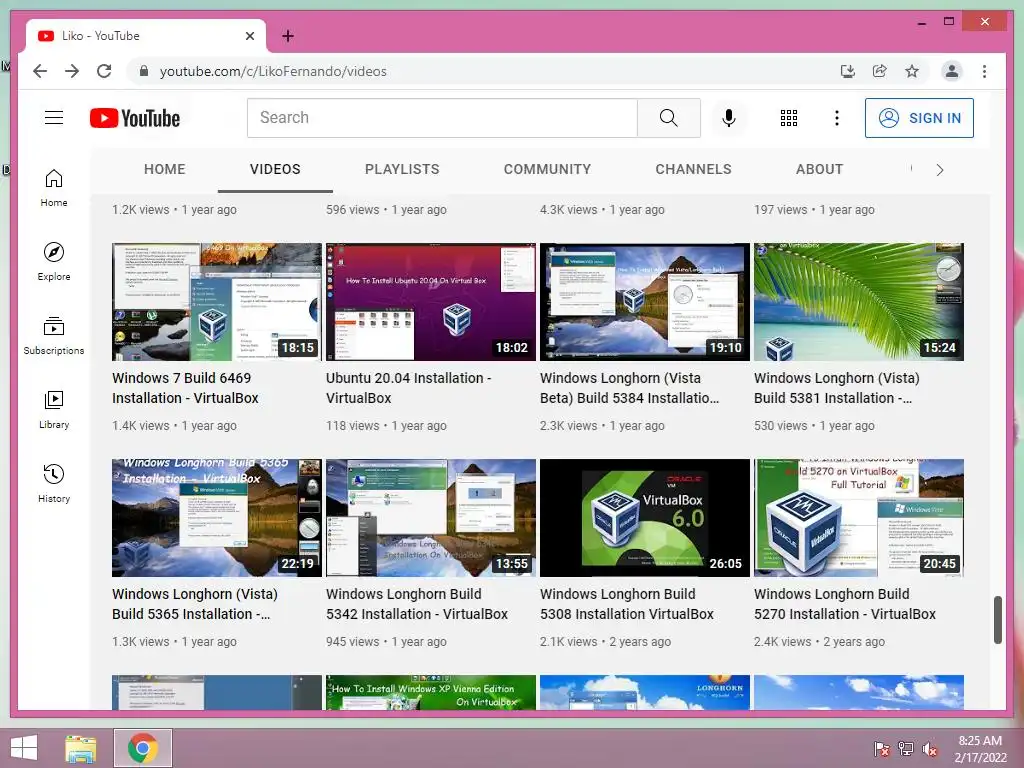Click the YouTube logo
1024x768 pixels.
tap(135, 118)
